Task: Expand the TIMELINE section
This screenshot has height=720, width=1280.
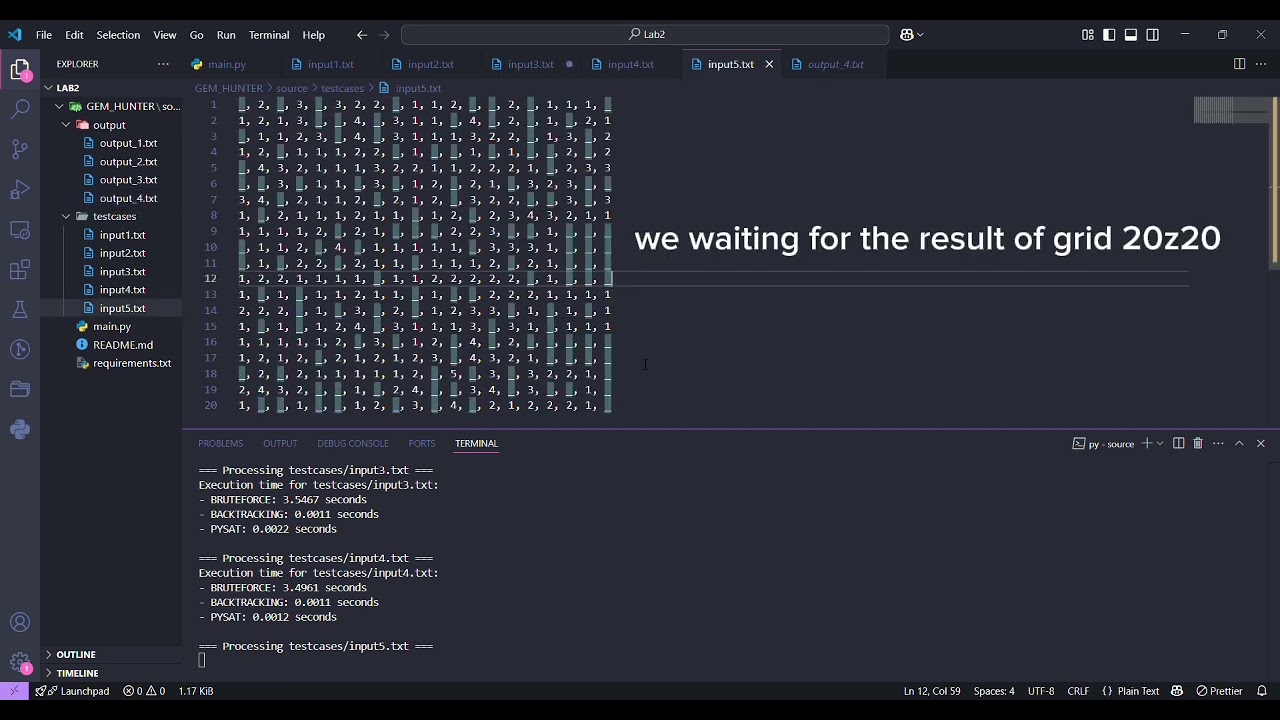Action: click(x=110, y=673)
